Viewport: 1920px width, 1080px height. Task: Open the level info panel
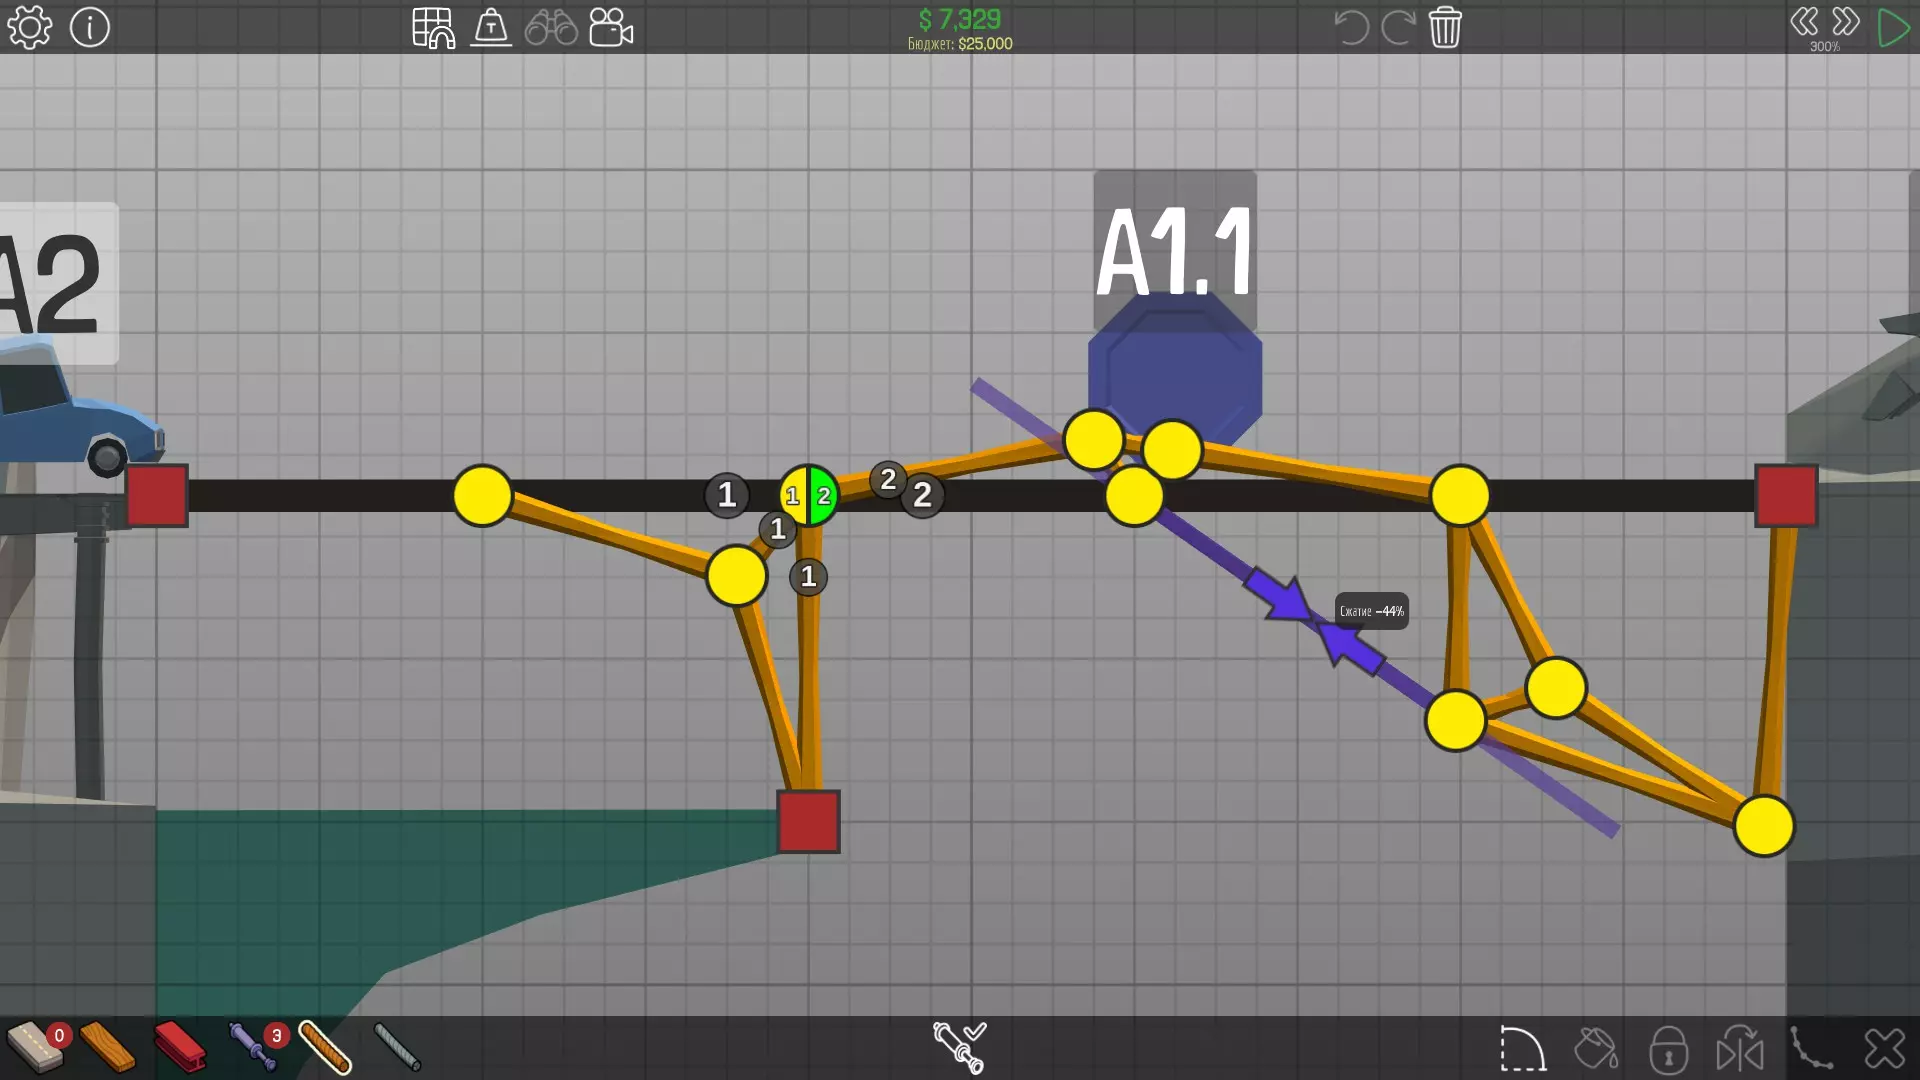89,27
